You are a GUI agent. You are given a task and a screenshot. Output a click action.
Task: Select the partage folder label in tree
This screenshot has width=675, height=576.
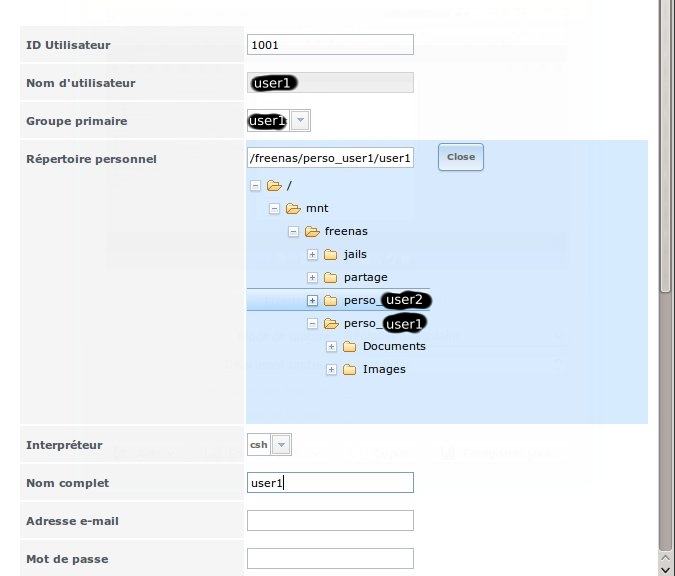click(366, 277)
